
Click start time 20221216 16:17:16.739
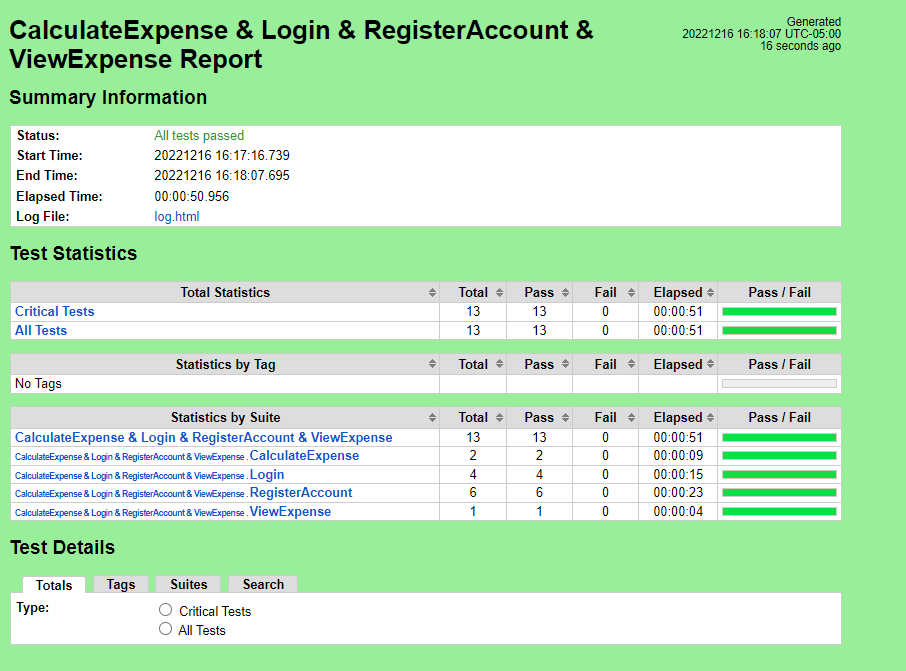(222, 155)
